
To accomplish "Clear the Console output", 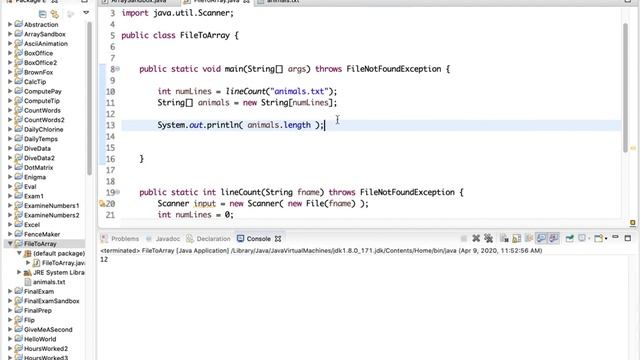I will [504, 238].
